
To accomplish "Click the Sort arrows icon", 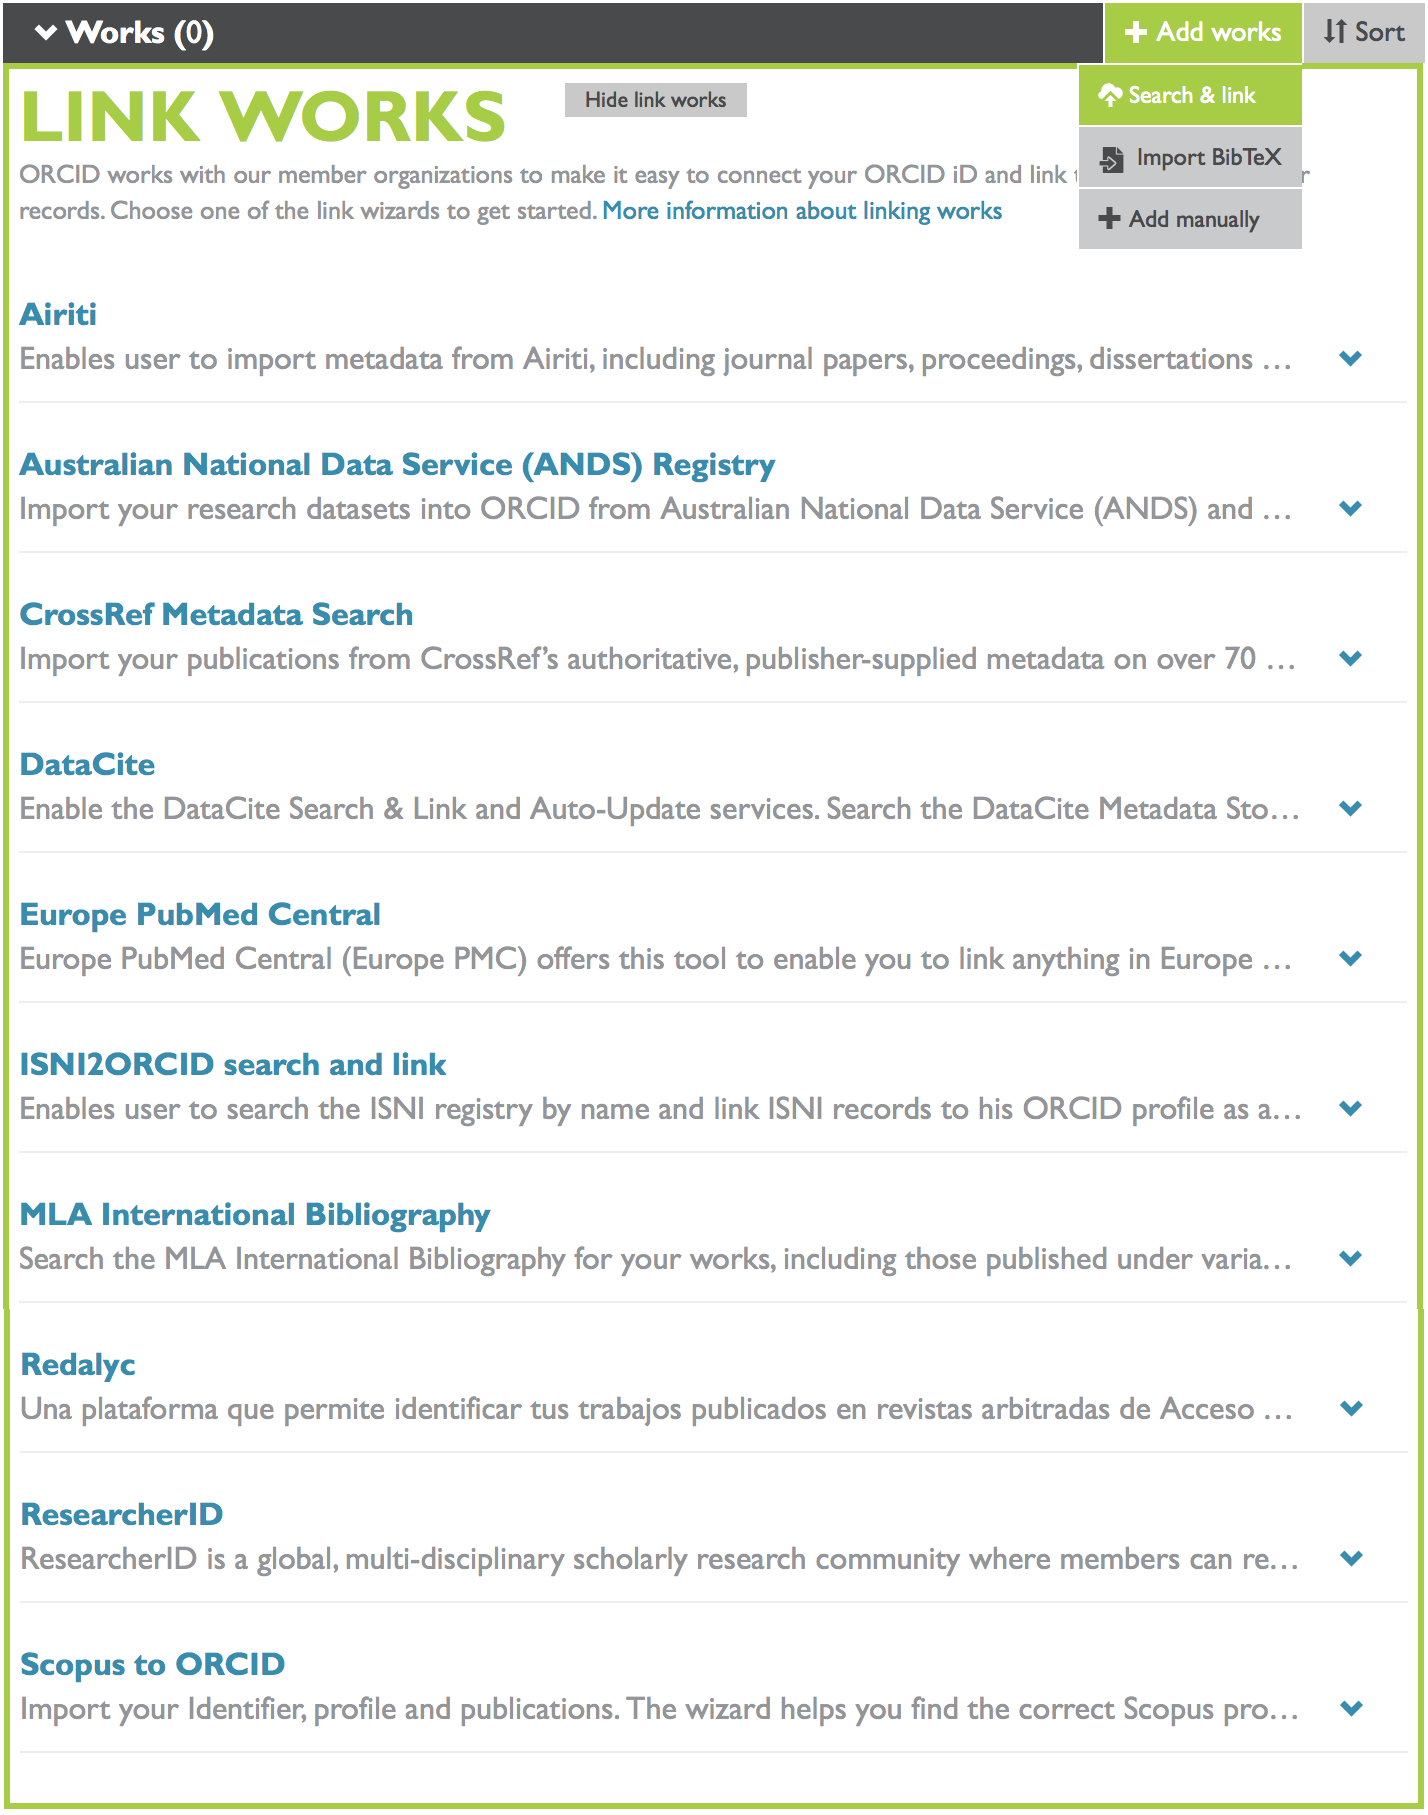I will 1335,32.
